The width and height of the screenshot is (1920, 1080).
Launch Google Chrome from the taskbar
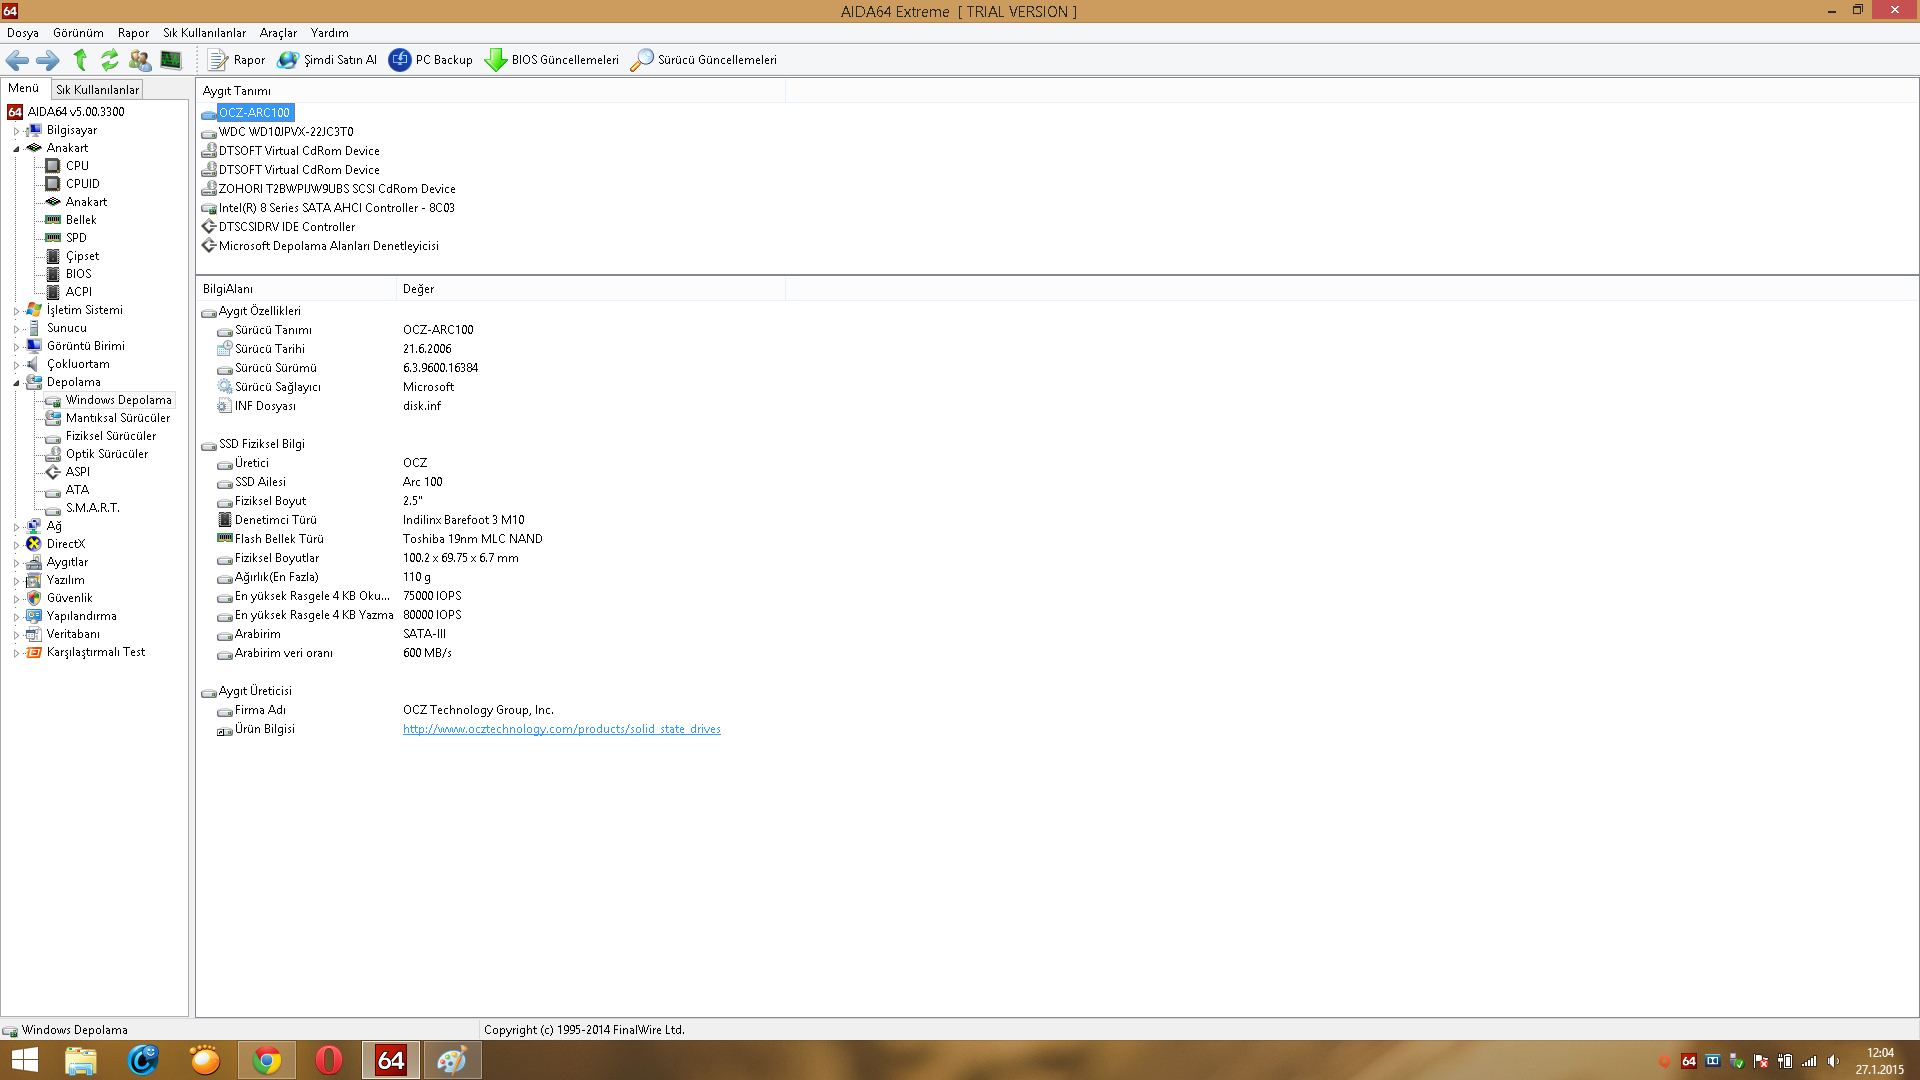click(267, 1060)
